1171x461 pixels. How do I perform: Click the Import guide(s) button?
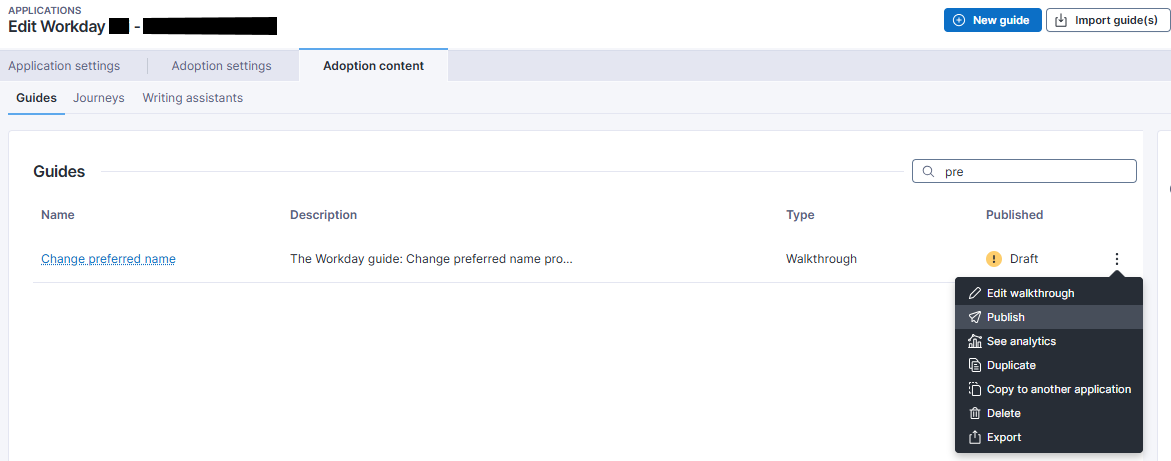[1107, 20]
